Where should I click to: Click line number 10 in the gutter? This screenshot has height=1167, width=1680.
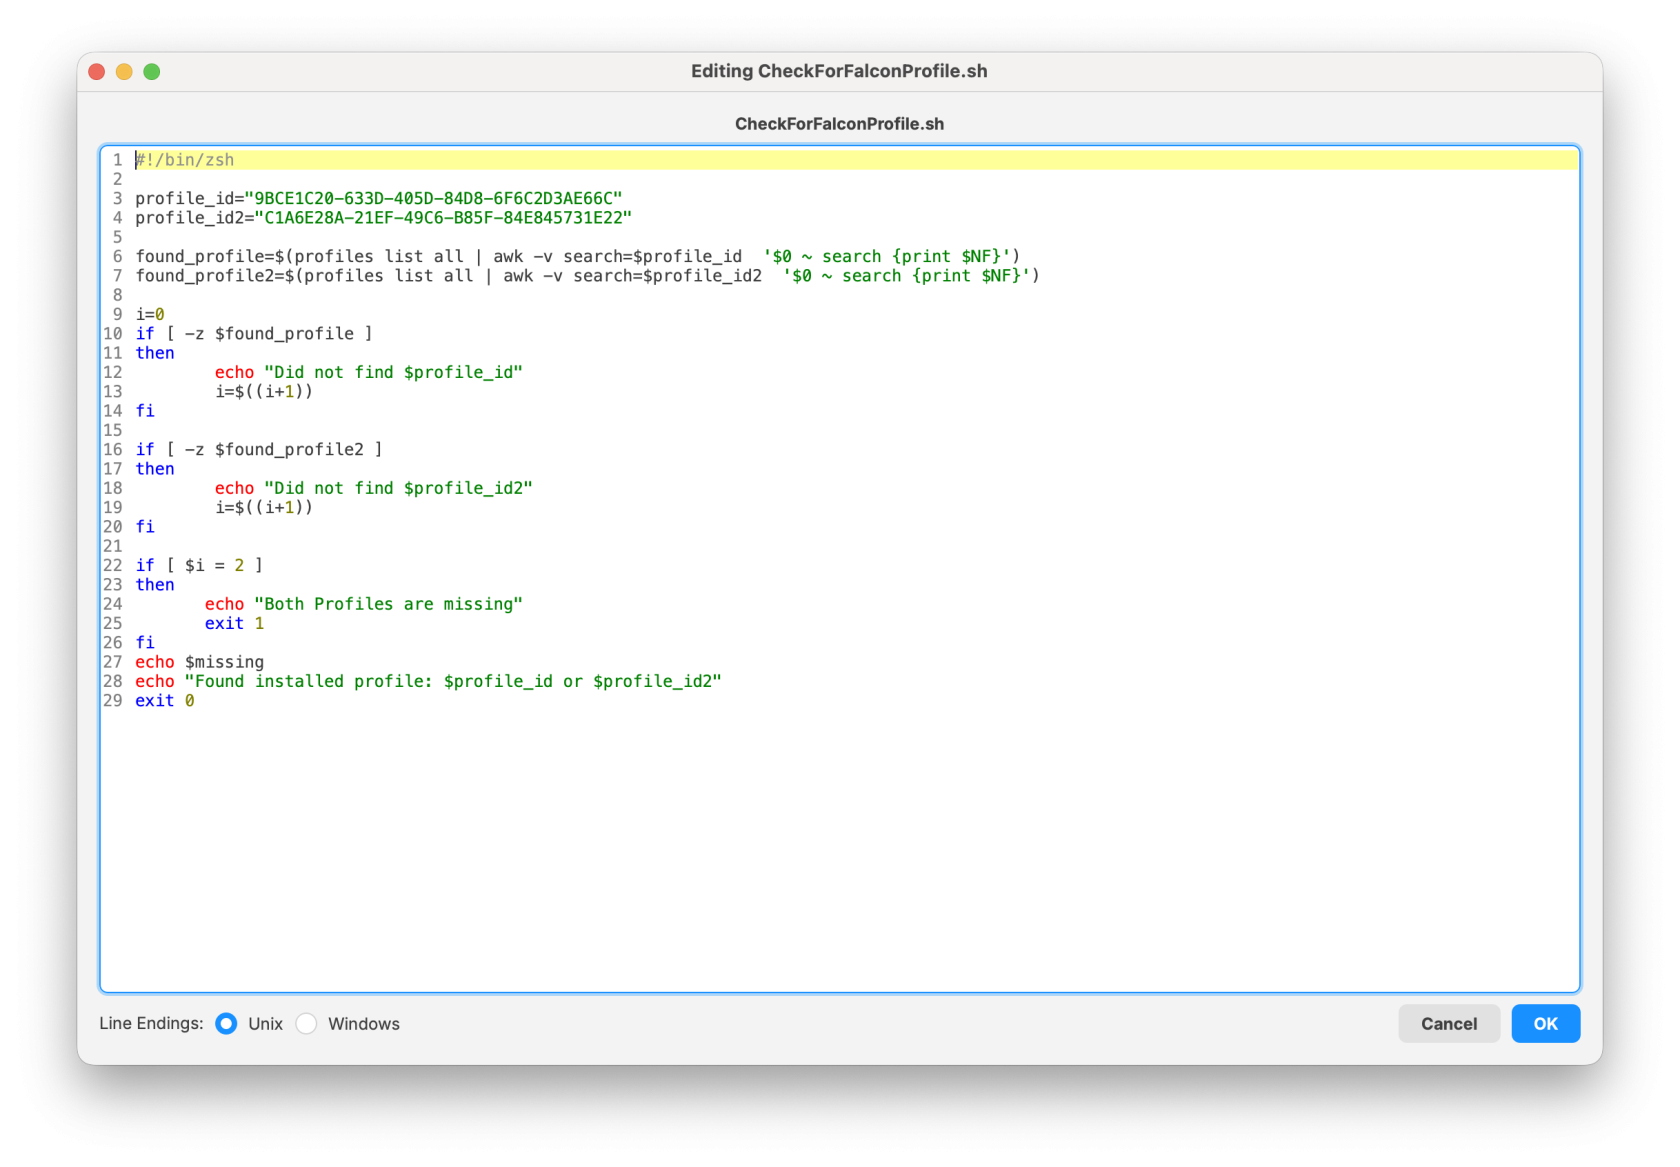pyautogui.click(x=112, y=333)
